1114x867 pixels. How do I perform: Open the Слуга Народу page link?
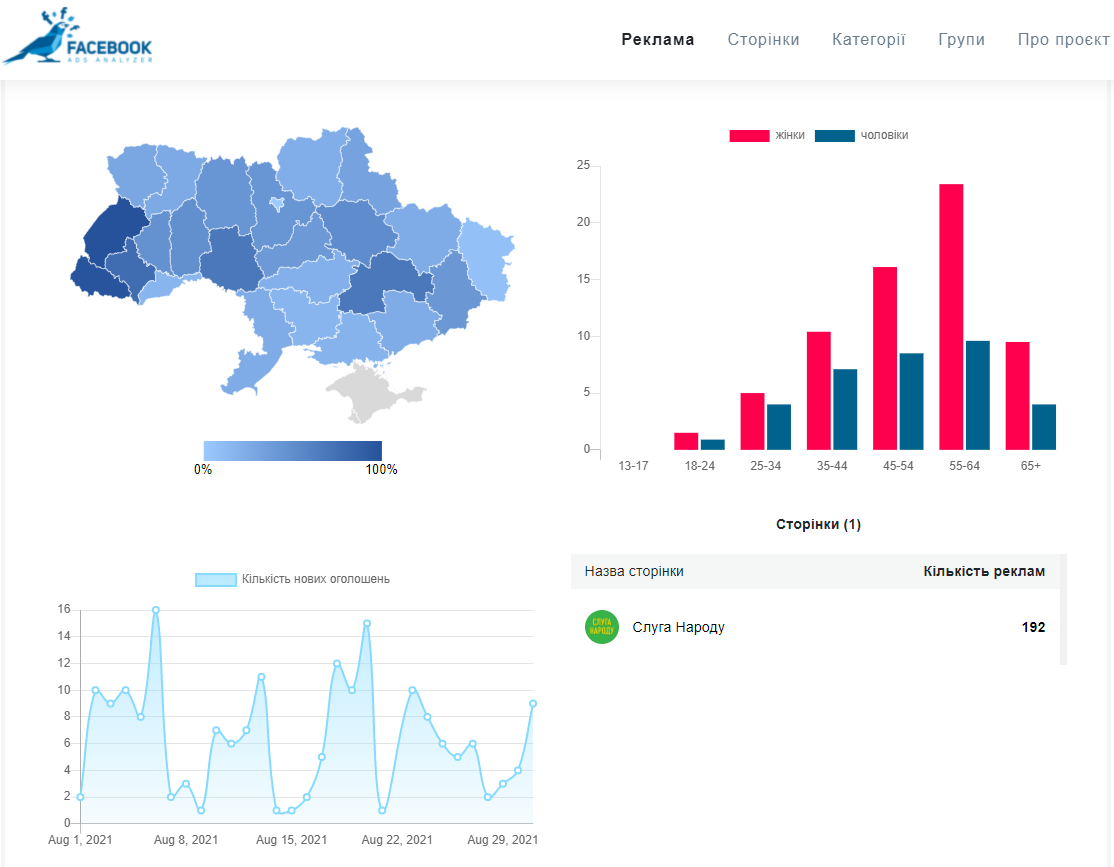click(678, 628)
